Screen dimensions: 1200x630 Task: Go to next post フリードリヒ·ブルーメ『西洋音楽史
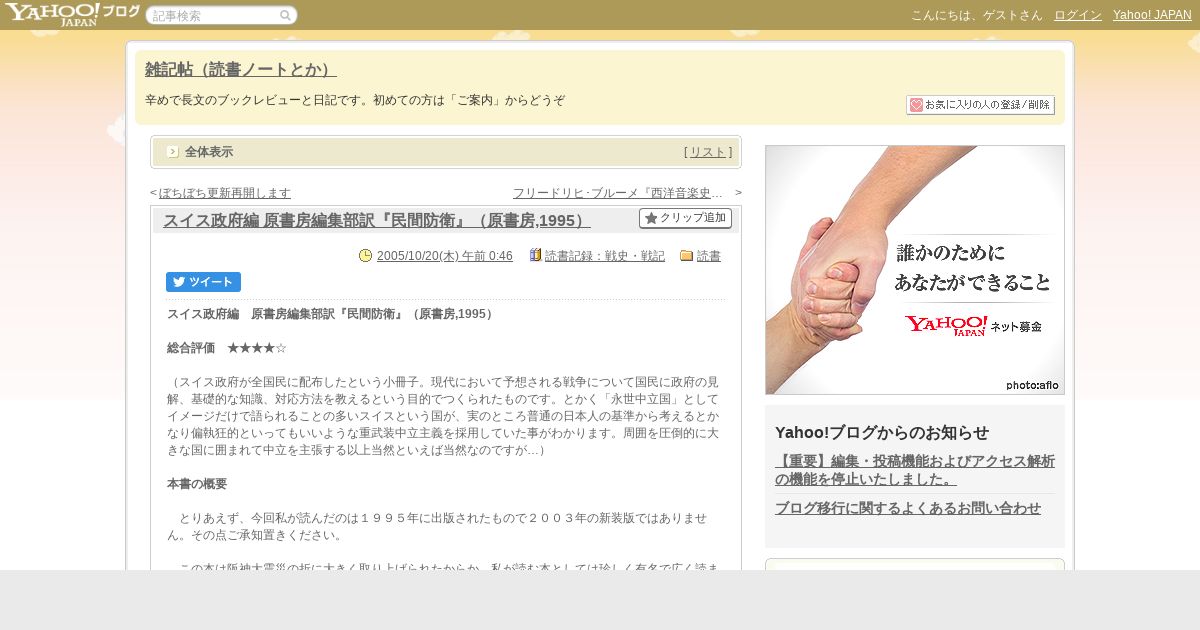(617, 193)
